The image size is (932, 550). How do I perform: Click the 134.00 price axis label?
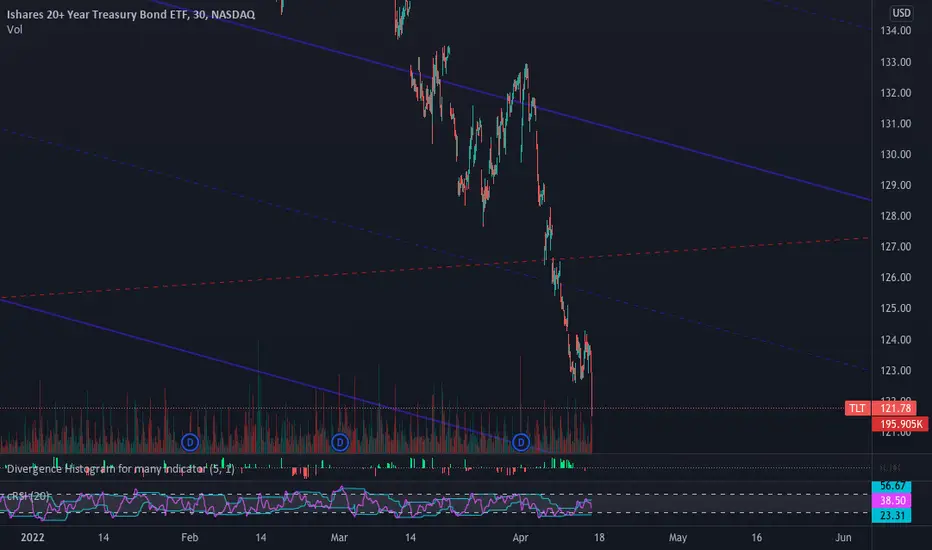(895, 31)
